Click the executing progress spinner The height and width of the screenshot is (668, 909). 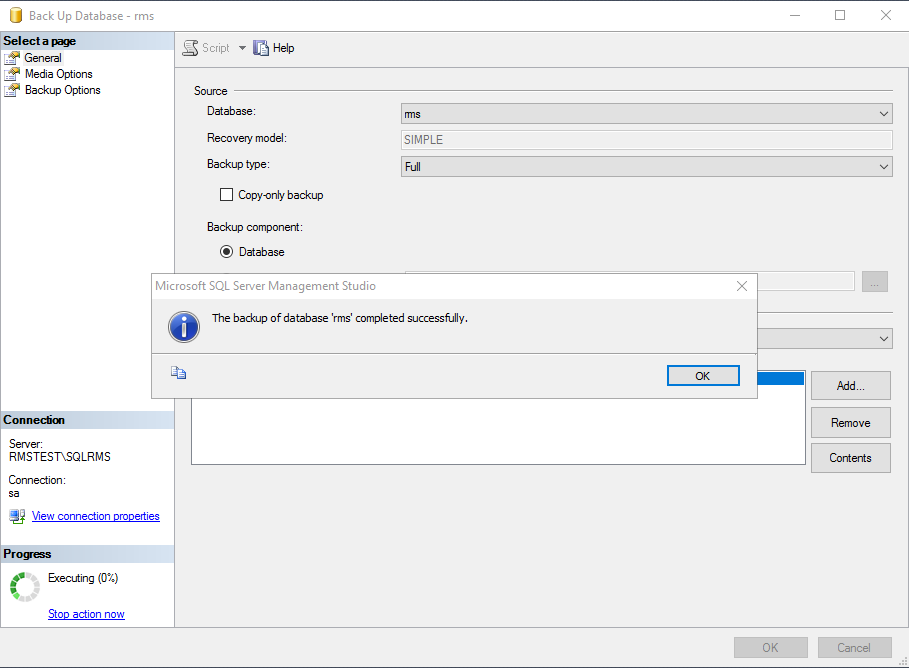(x=25, y=587)
